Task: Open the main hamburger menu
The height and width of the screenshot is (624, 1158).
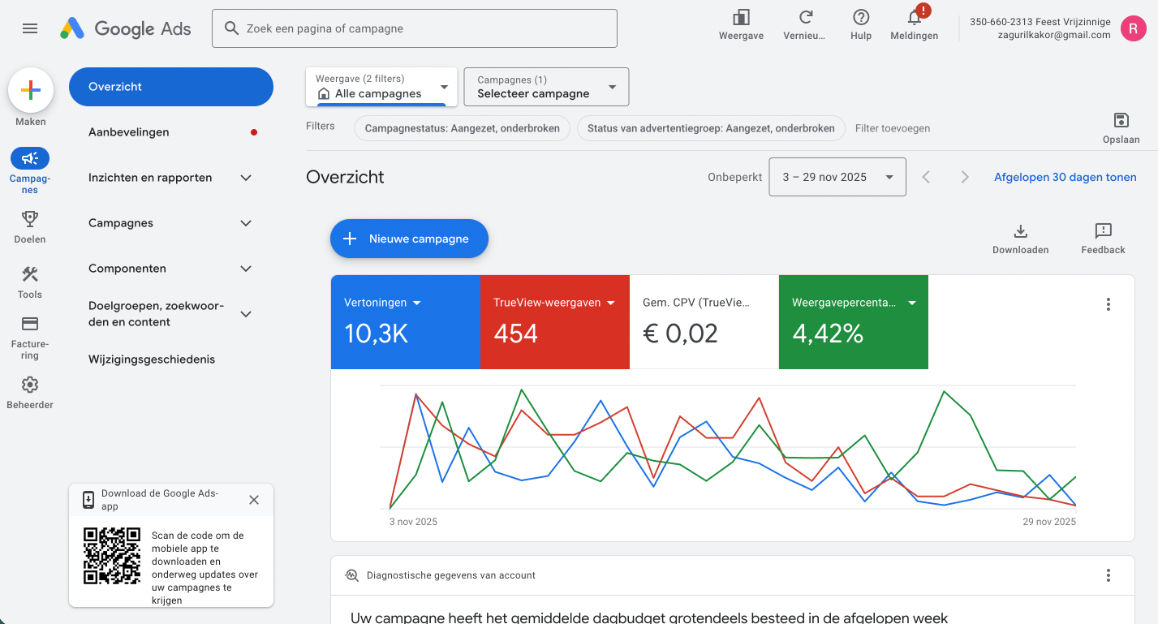Action: (x=30, y=29)
